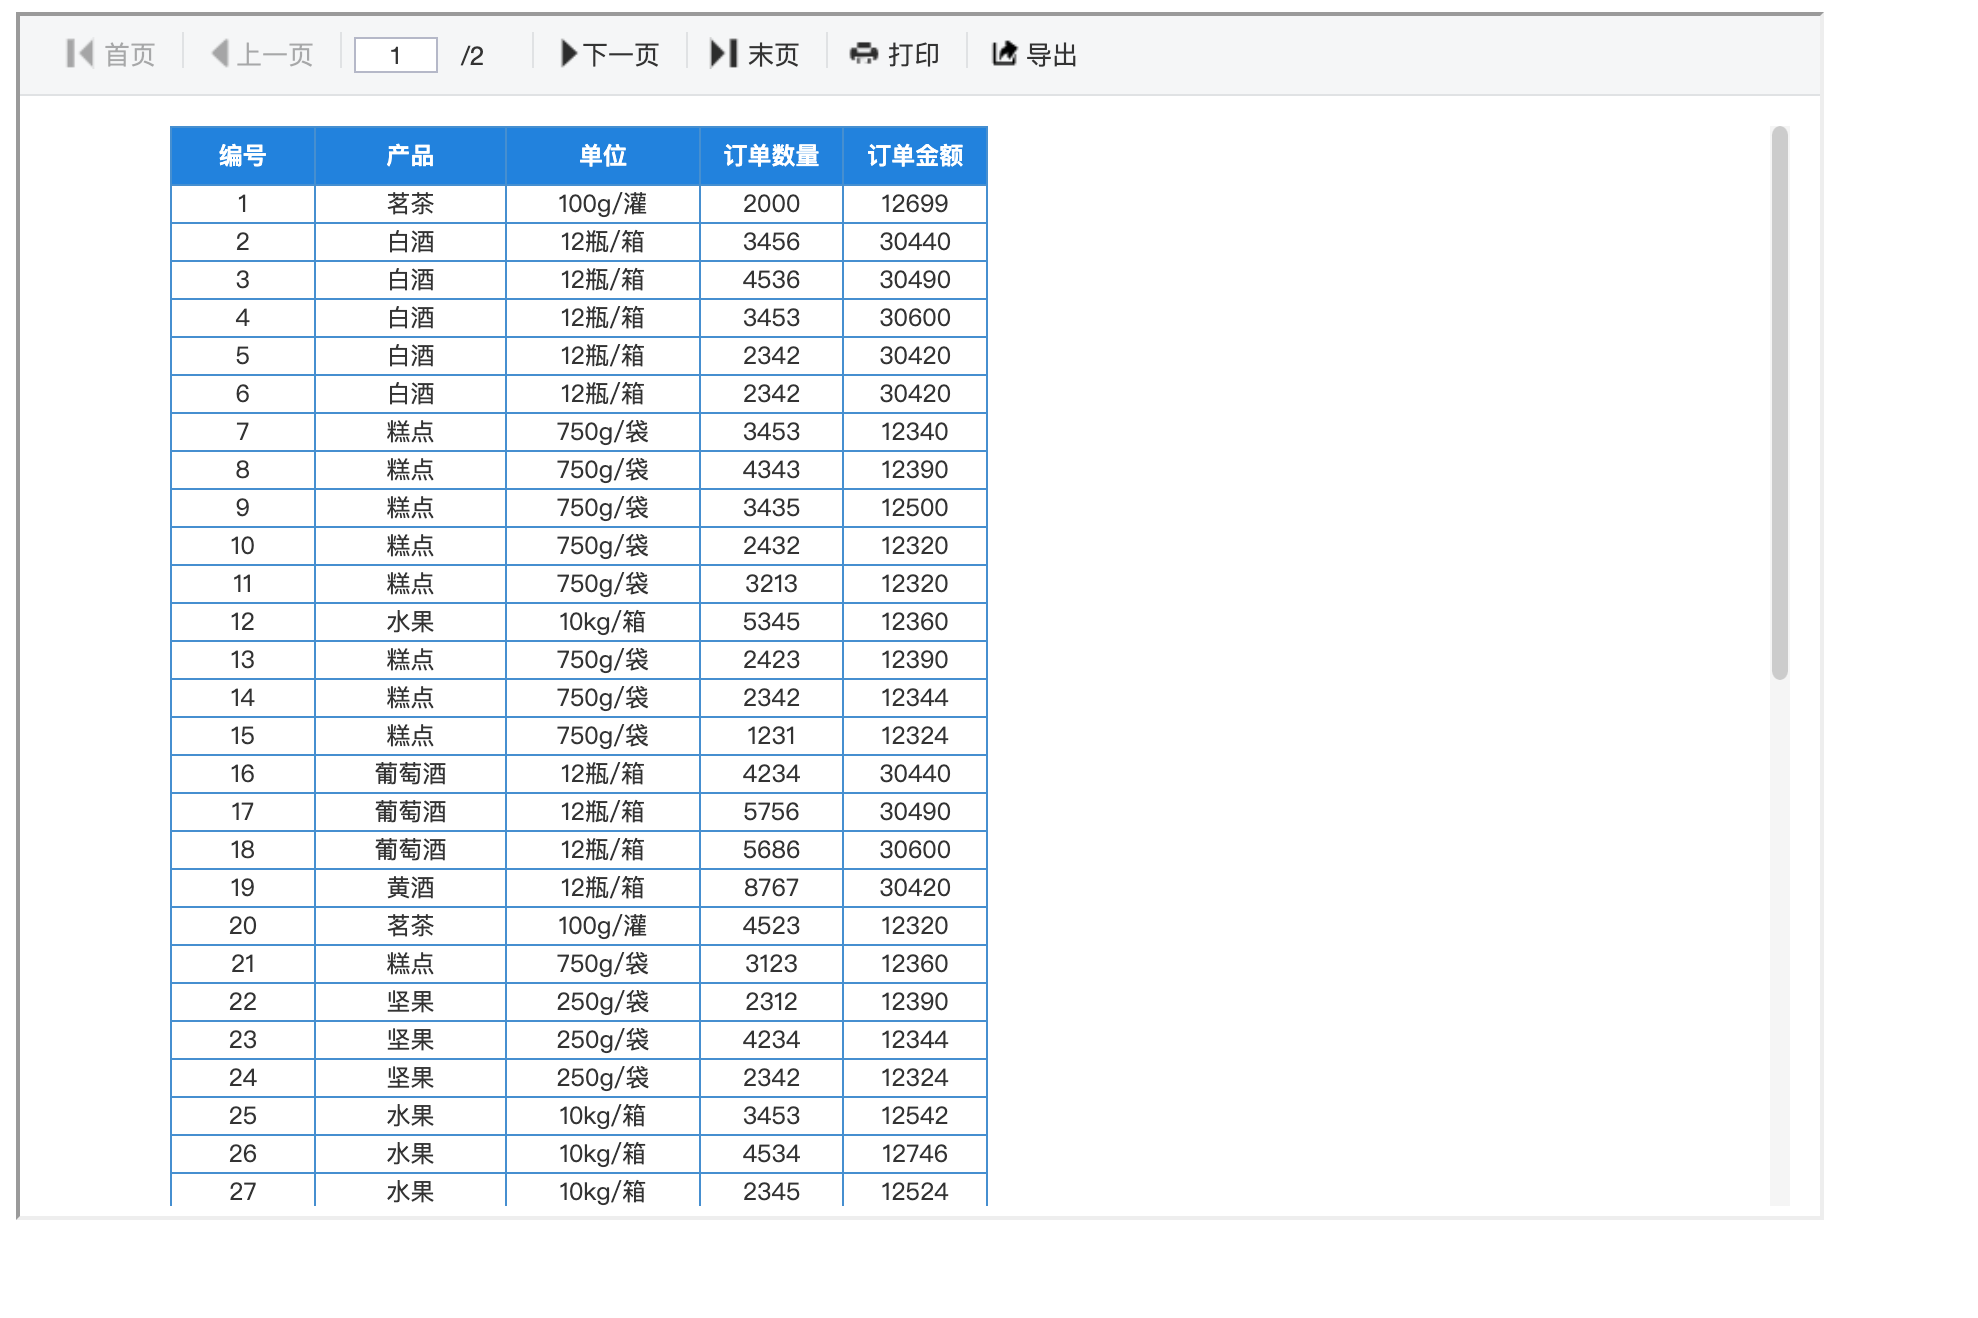The height and width of the screenshot is (1318, 1978).
Task: Select quantity cell 4536
Action: click(771, 280)
